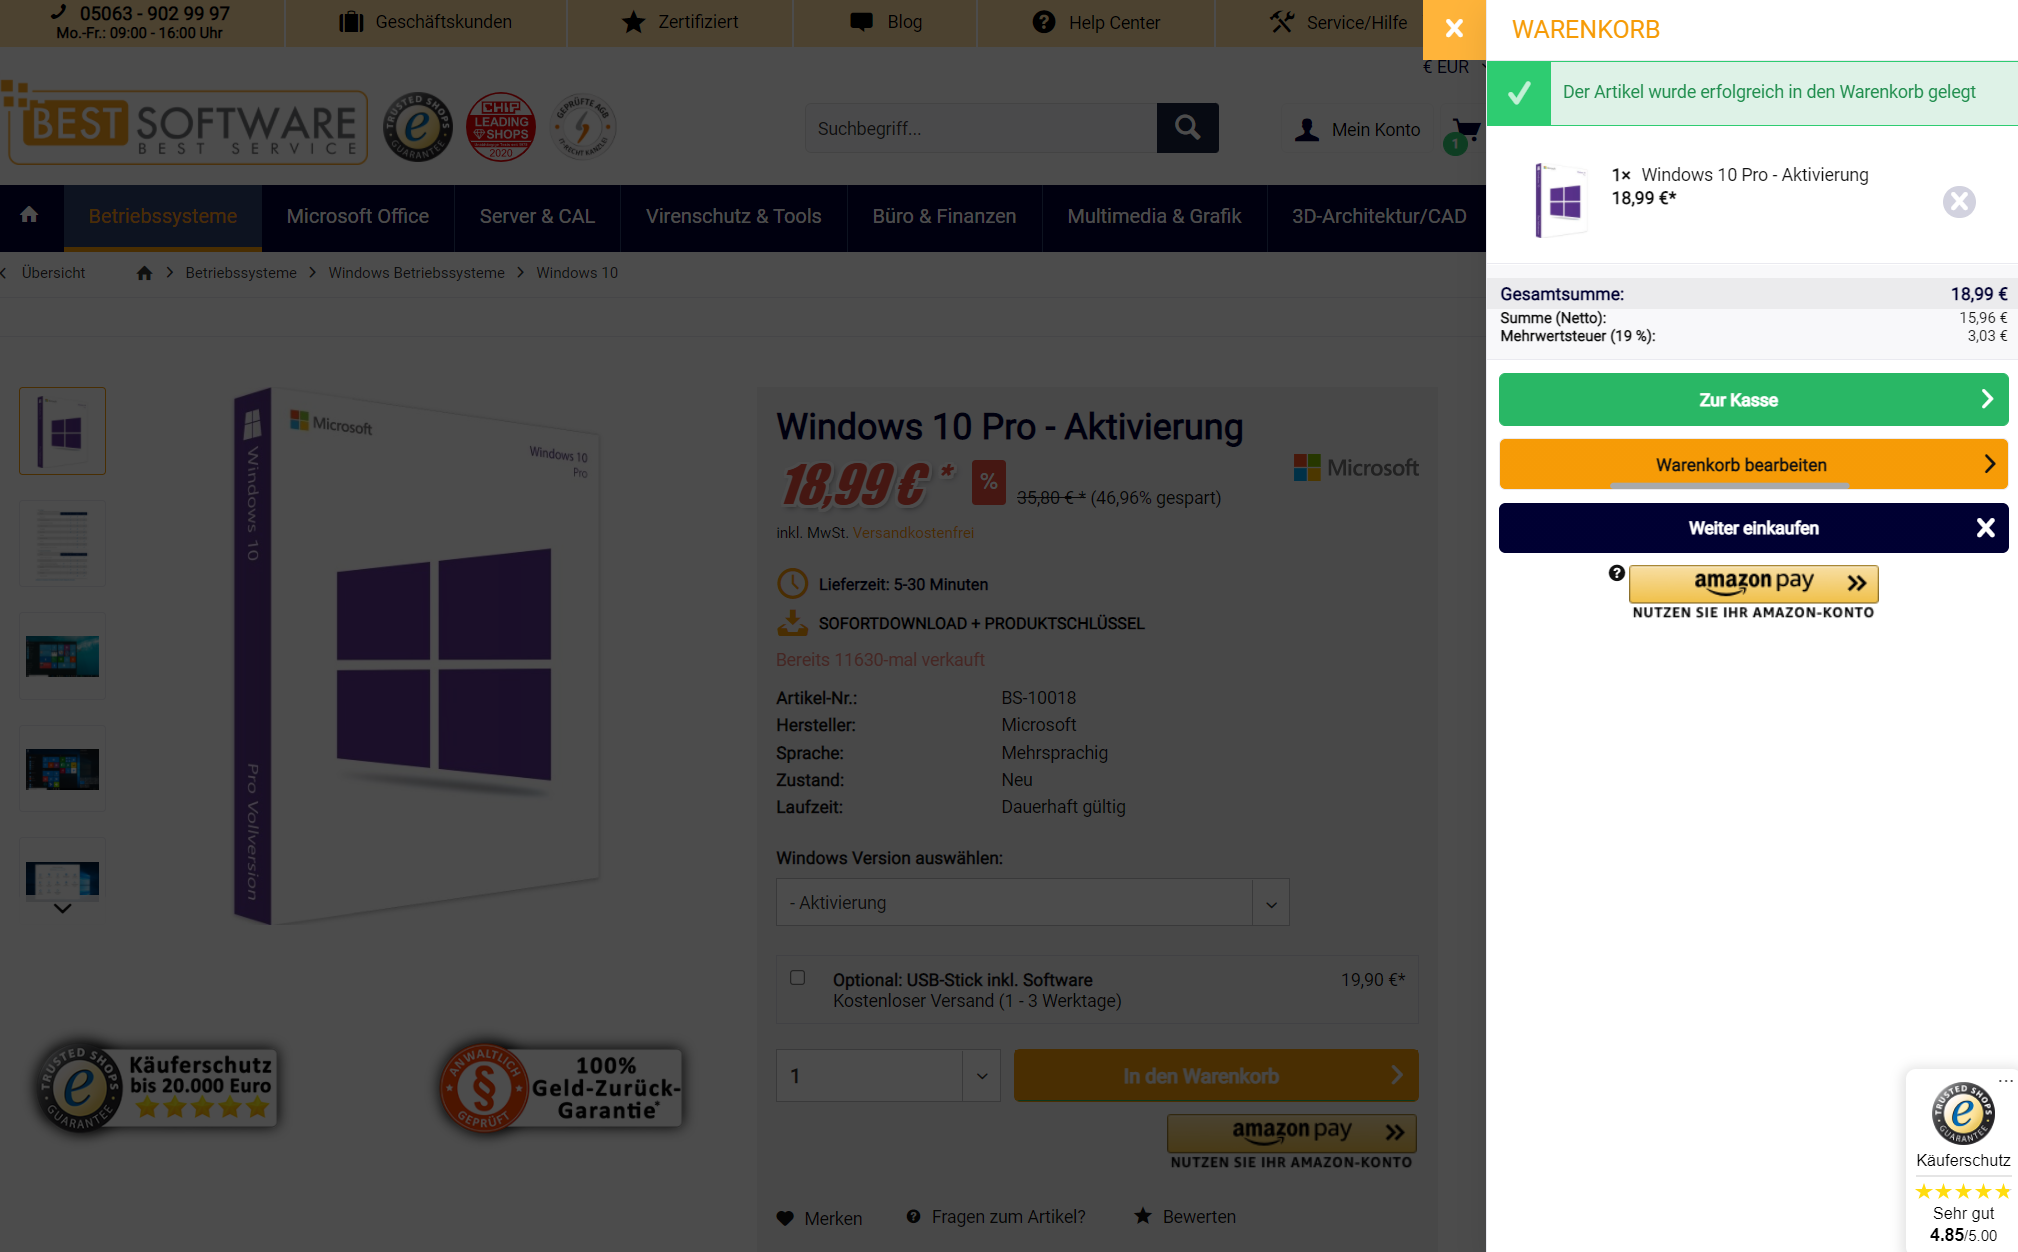Click the Help Center question mark icon
This screenshot has width=2018, height=1252.
click(x=1043, y=21)
